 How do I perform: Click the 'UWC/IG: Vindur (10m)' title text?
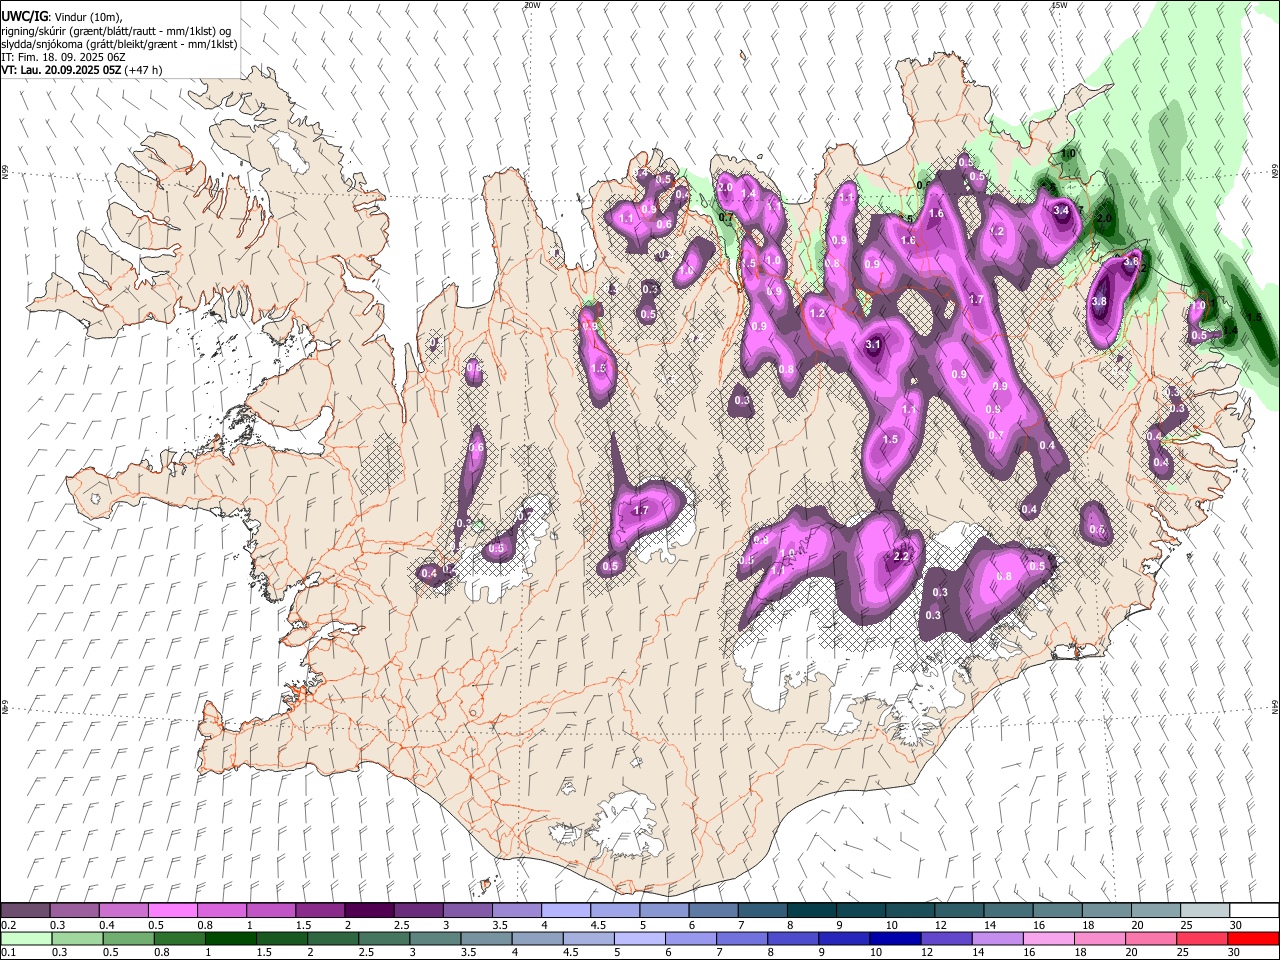[x=61, y=17]
